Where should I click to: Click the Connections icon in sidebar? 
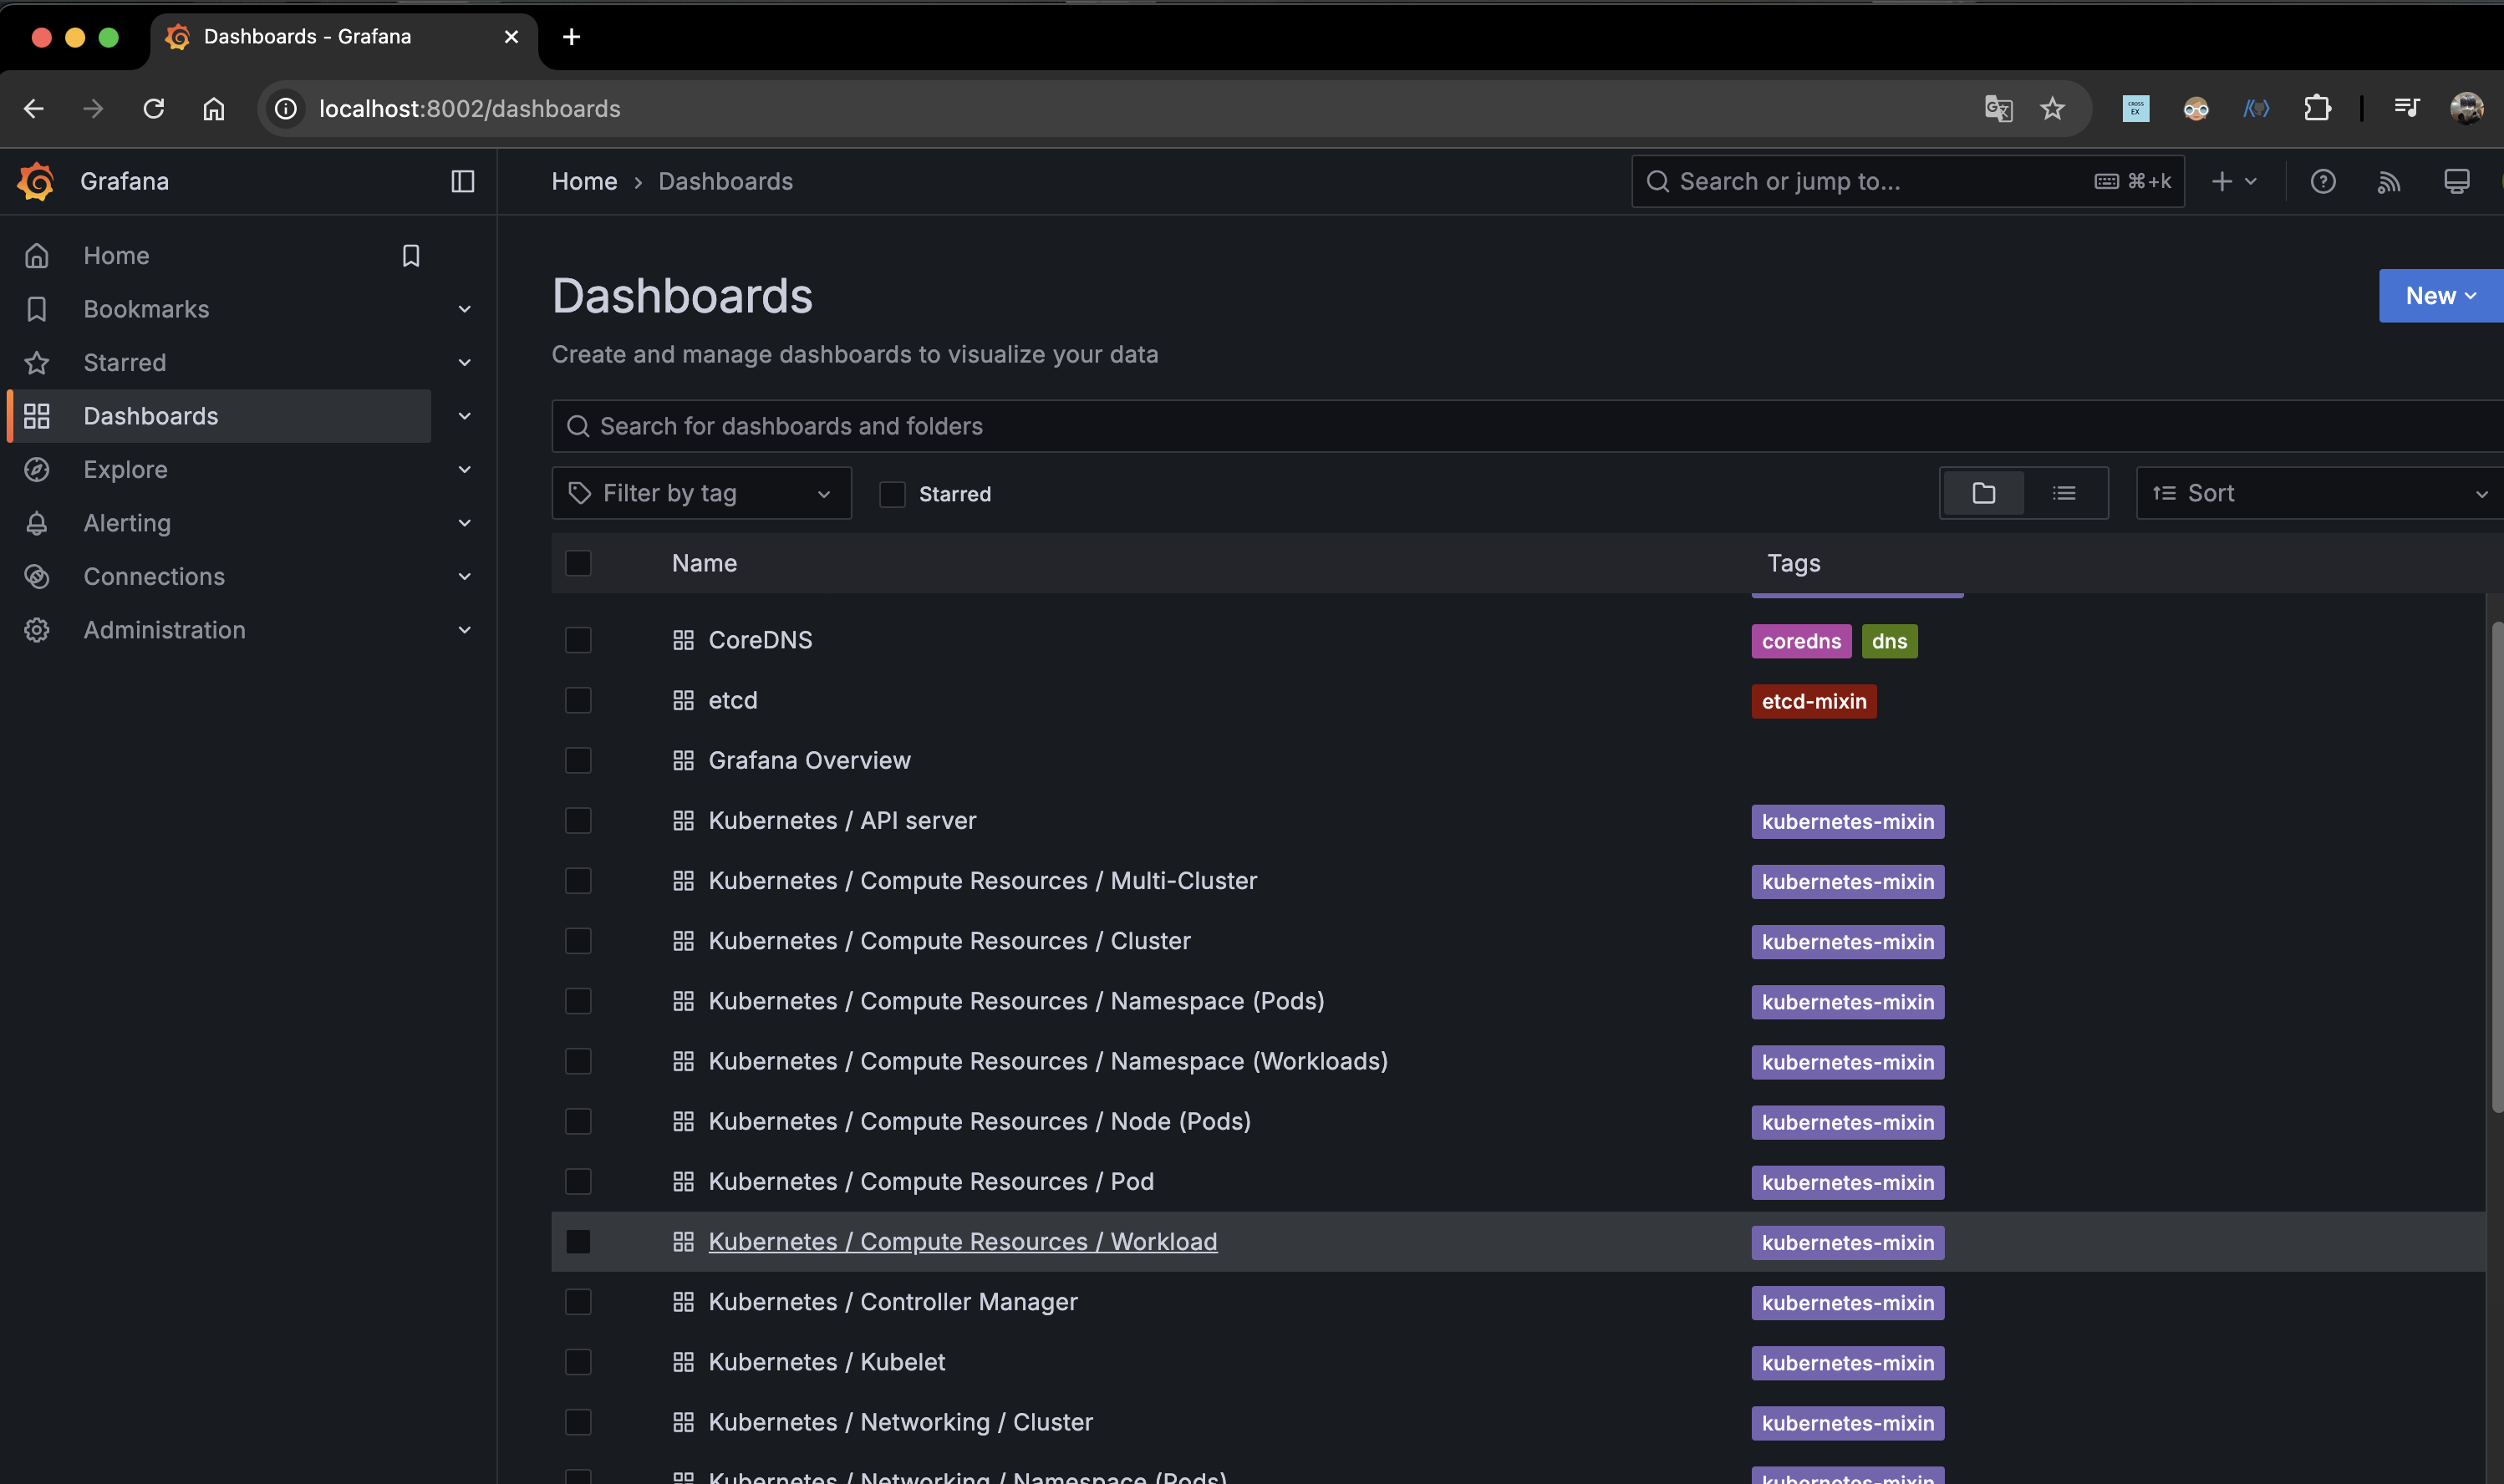[37, 577]
